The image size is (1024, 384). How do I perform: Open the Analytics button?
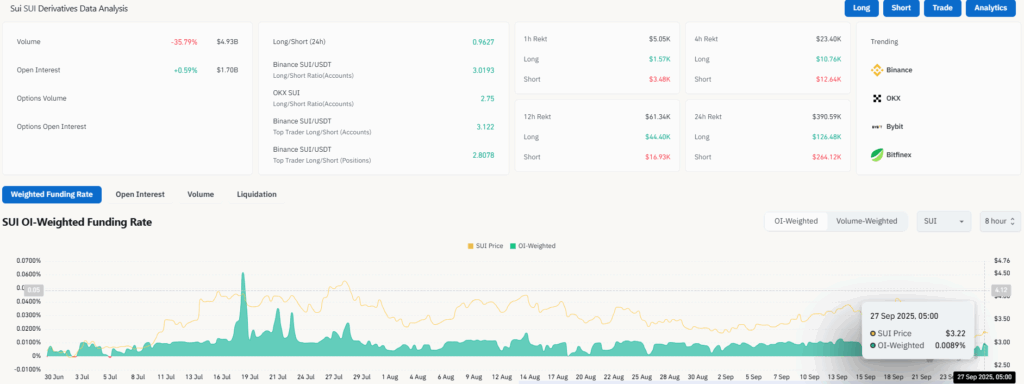[x=990, y=8]
